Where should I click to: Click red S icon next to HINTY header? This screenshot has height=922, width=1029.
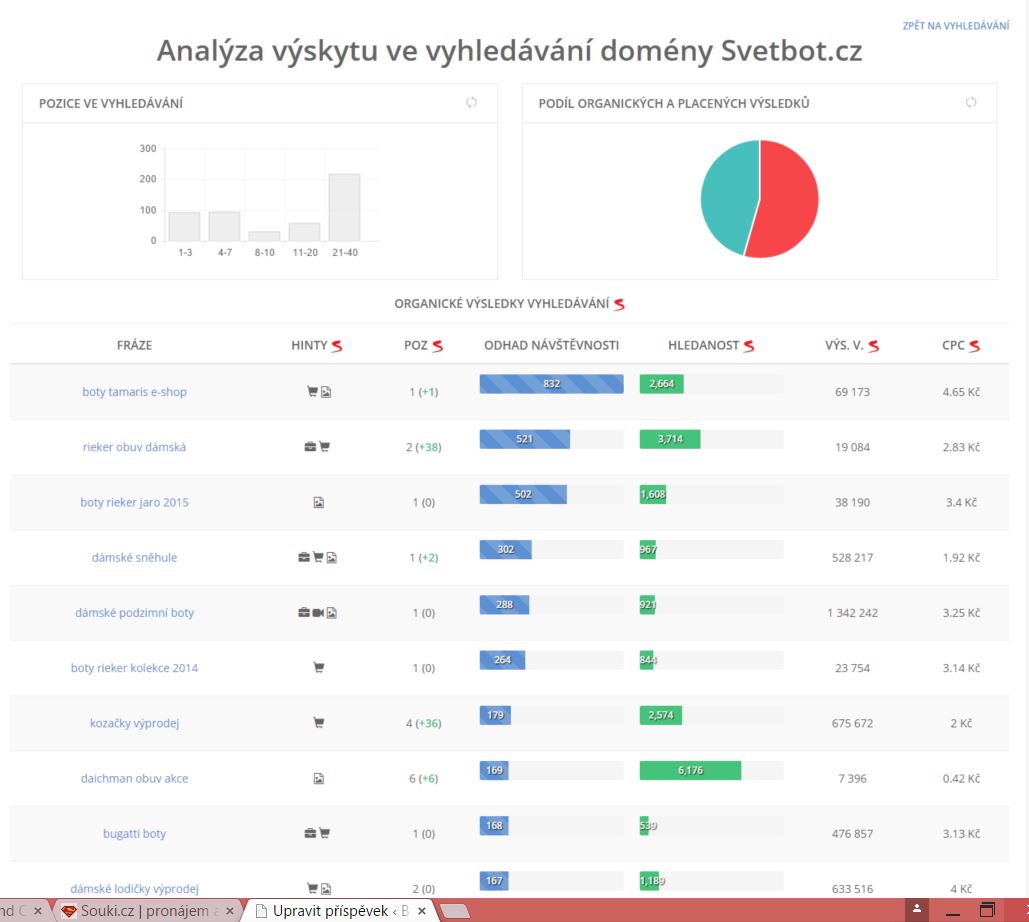pyautogui.click(x=337, y=346)
